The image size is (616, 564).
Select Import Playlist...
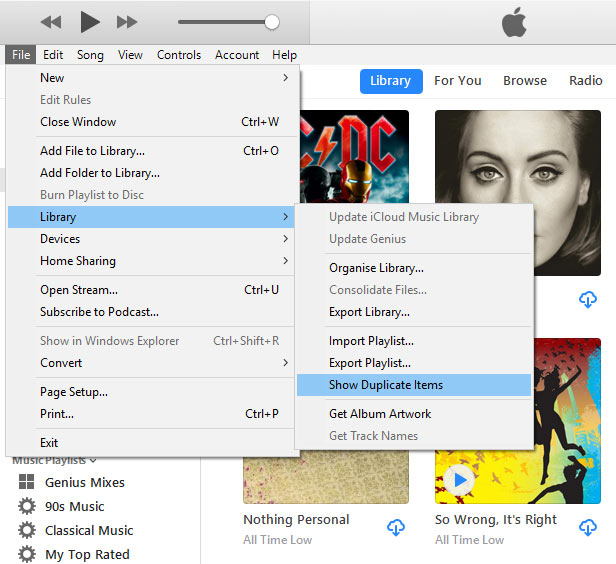(414, 341)
